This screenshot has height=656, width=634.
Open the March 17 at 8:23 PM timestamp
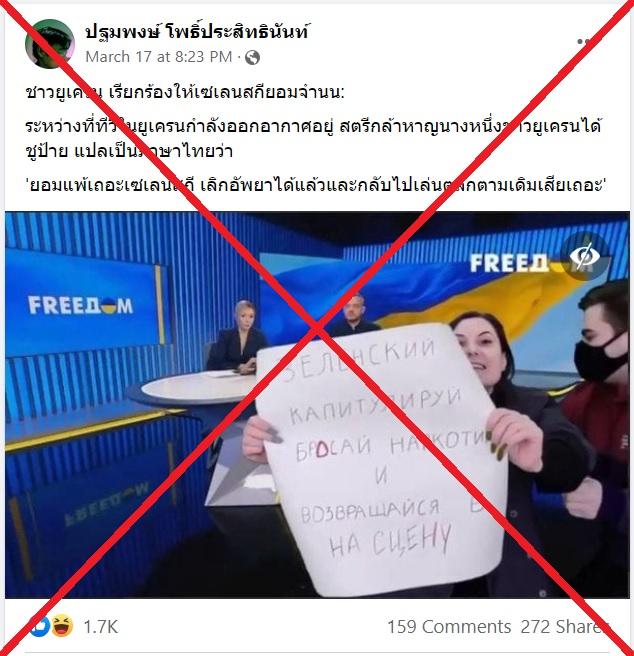pyautogui.click(x=159, y=57)
